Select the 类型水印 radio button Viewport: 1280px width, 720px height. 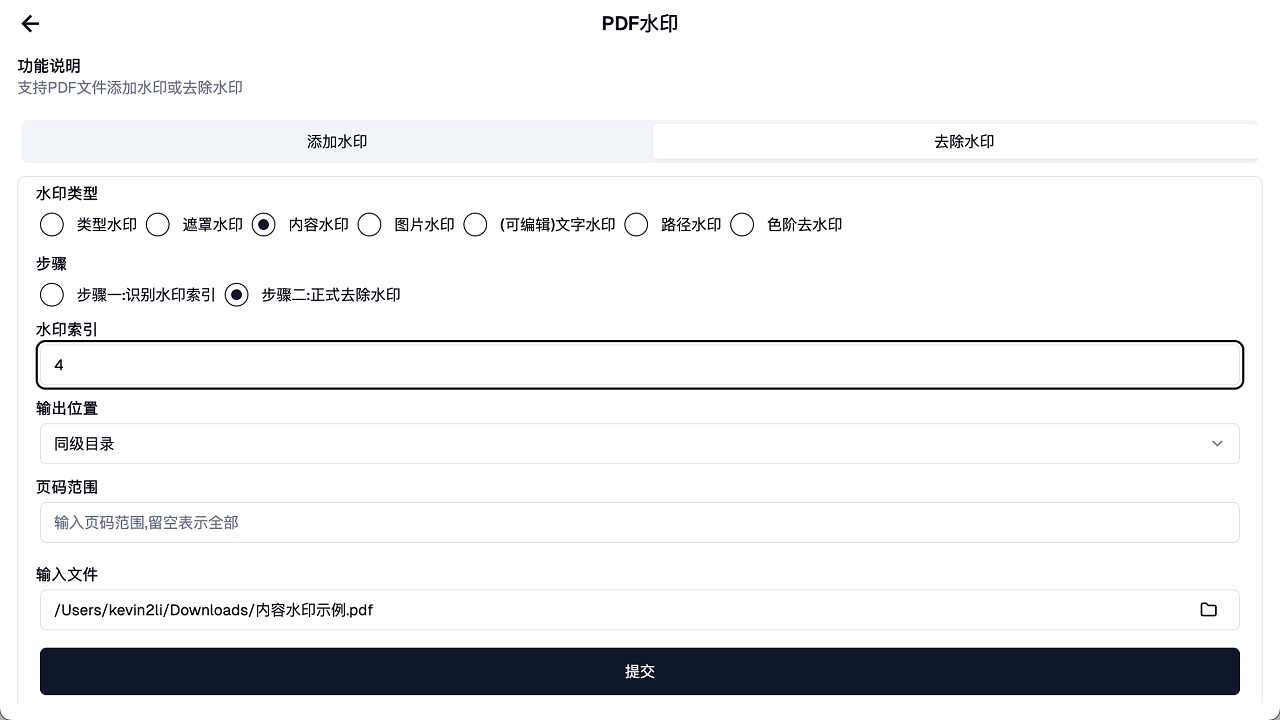(52, 225)
